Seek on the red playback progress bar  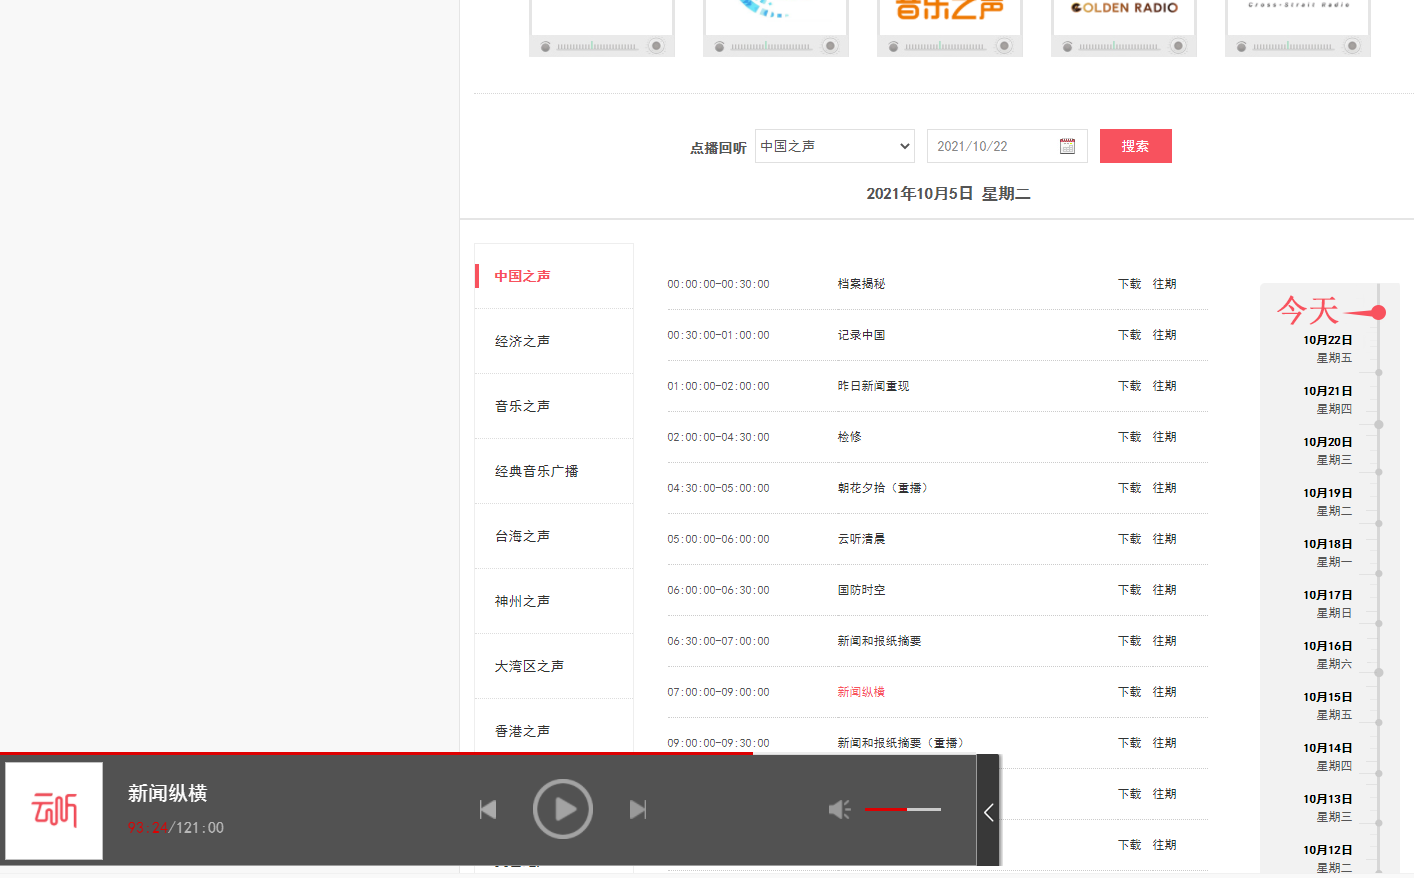(x=376, y=754)
